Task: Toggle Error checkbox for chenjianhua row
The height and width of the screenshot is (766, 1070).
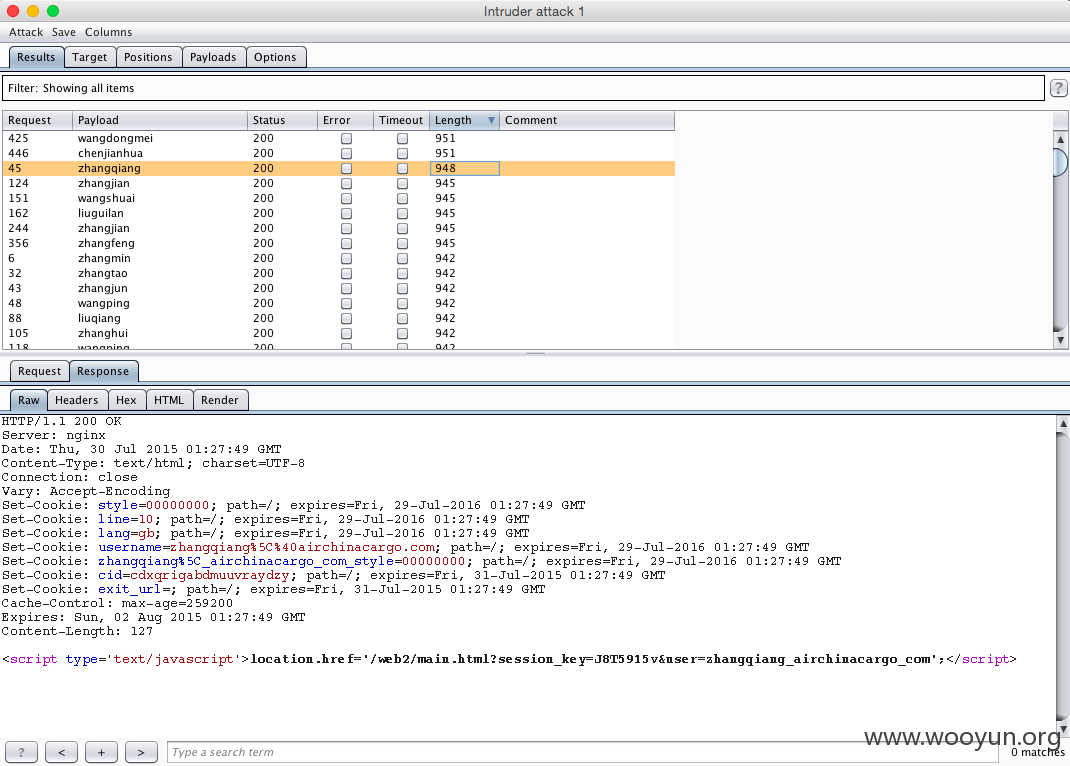Action: coord(347,153)
